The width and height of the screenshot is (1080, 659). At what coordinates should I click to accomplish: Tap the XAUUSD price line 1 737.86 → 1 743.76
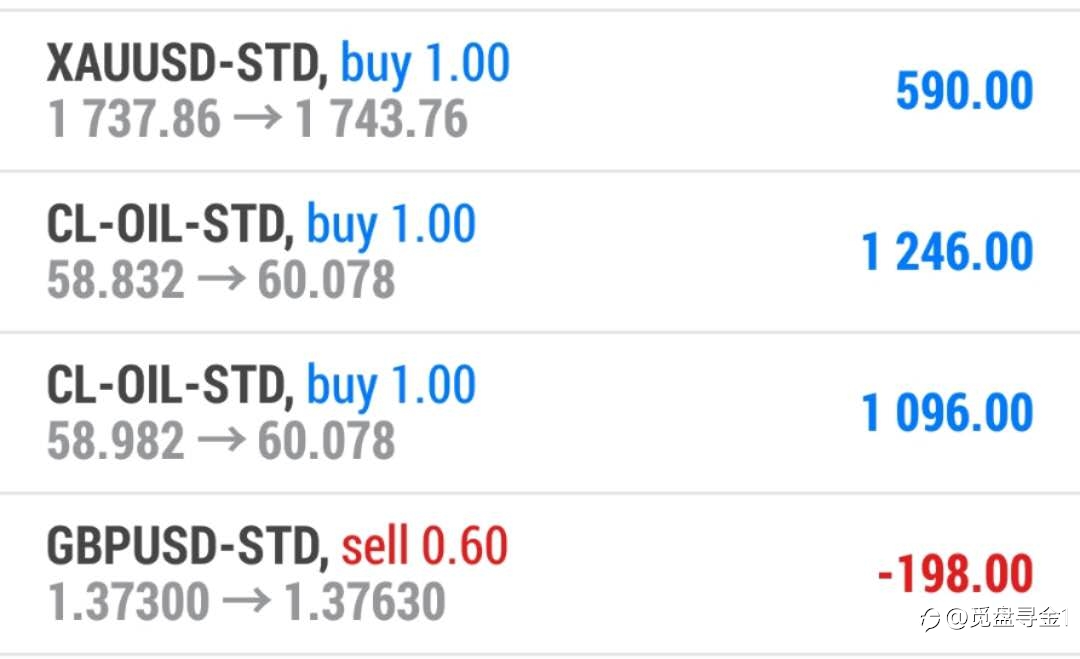pyautogui.click(x=258, y=118)
